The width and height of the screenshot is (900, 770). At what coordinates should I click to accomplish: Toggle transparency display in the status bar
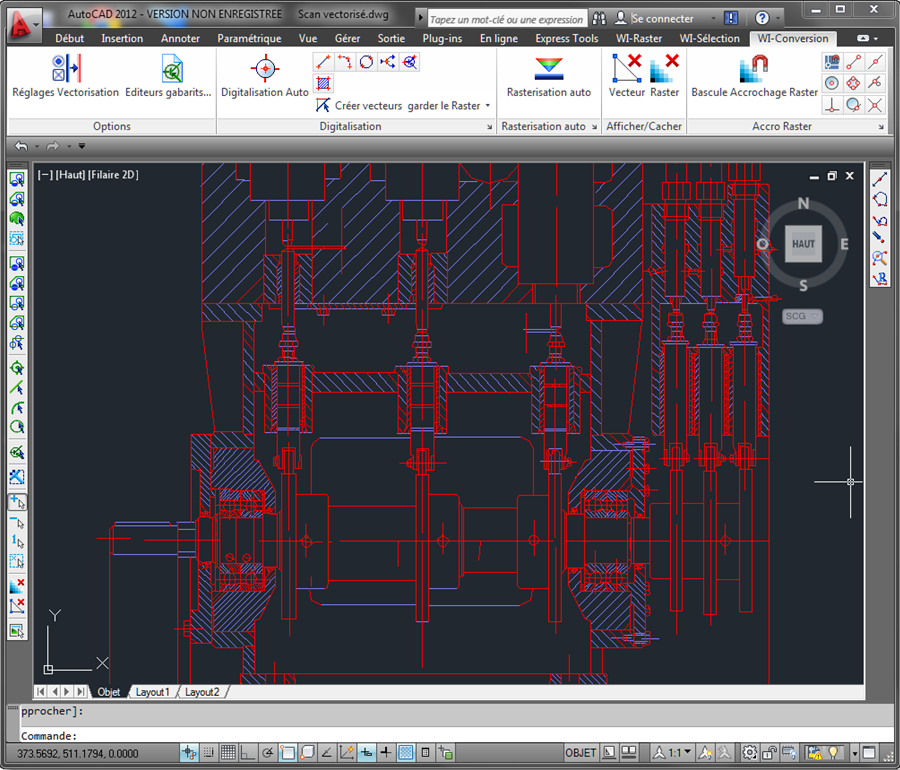coord(406,752)
